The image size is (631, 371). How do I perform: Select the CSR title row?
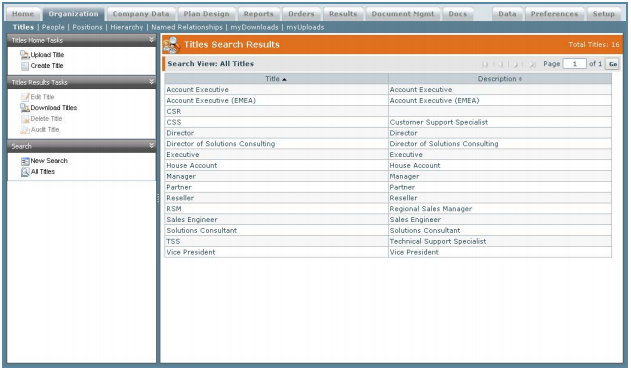(x=388, y=111)
